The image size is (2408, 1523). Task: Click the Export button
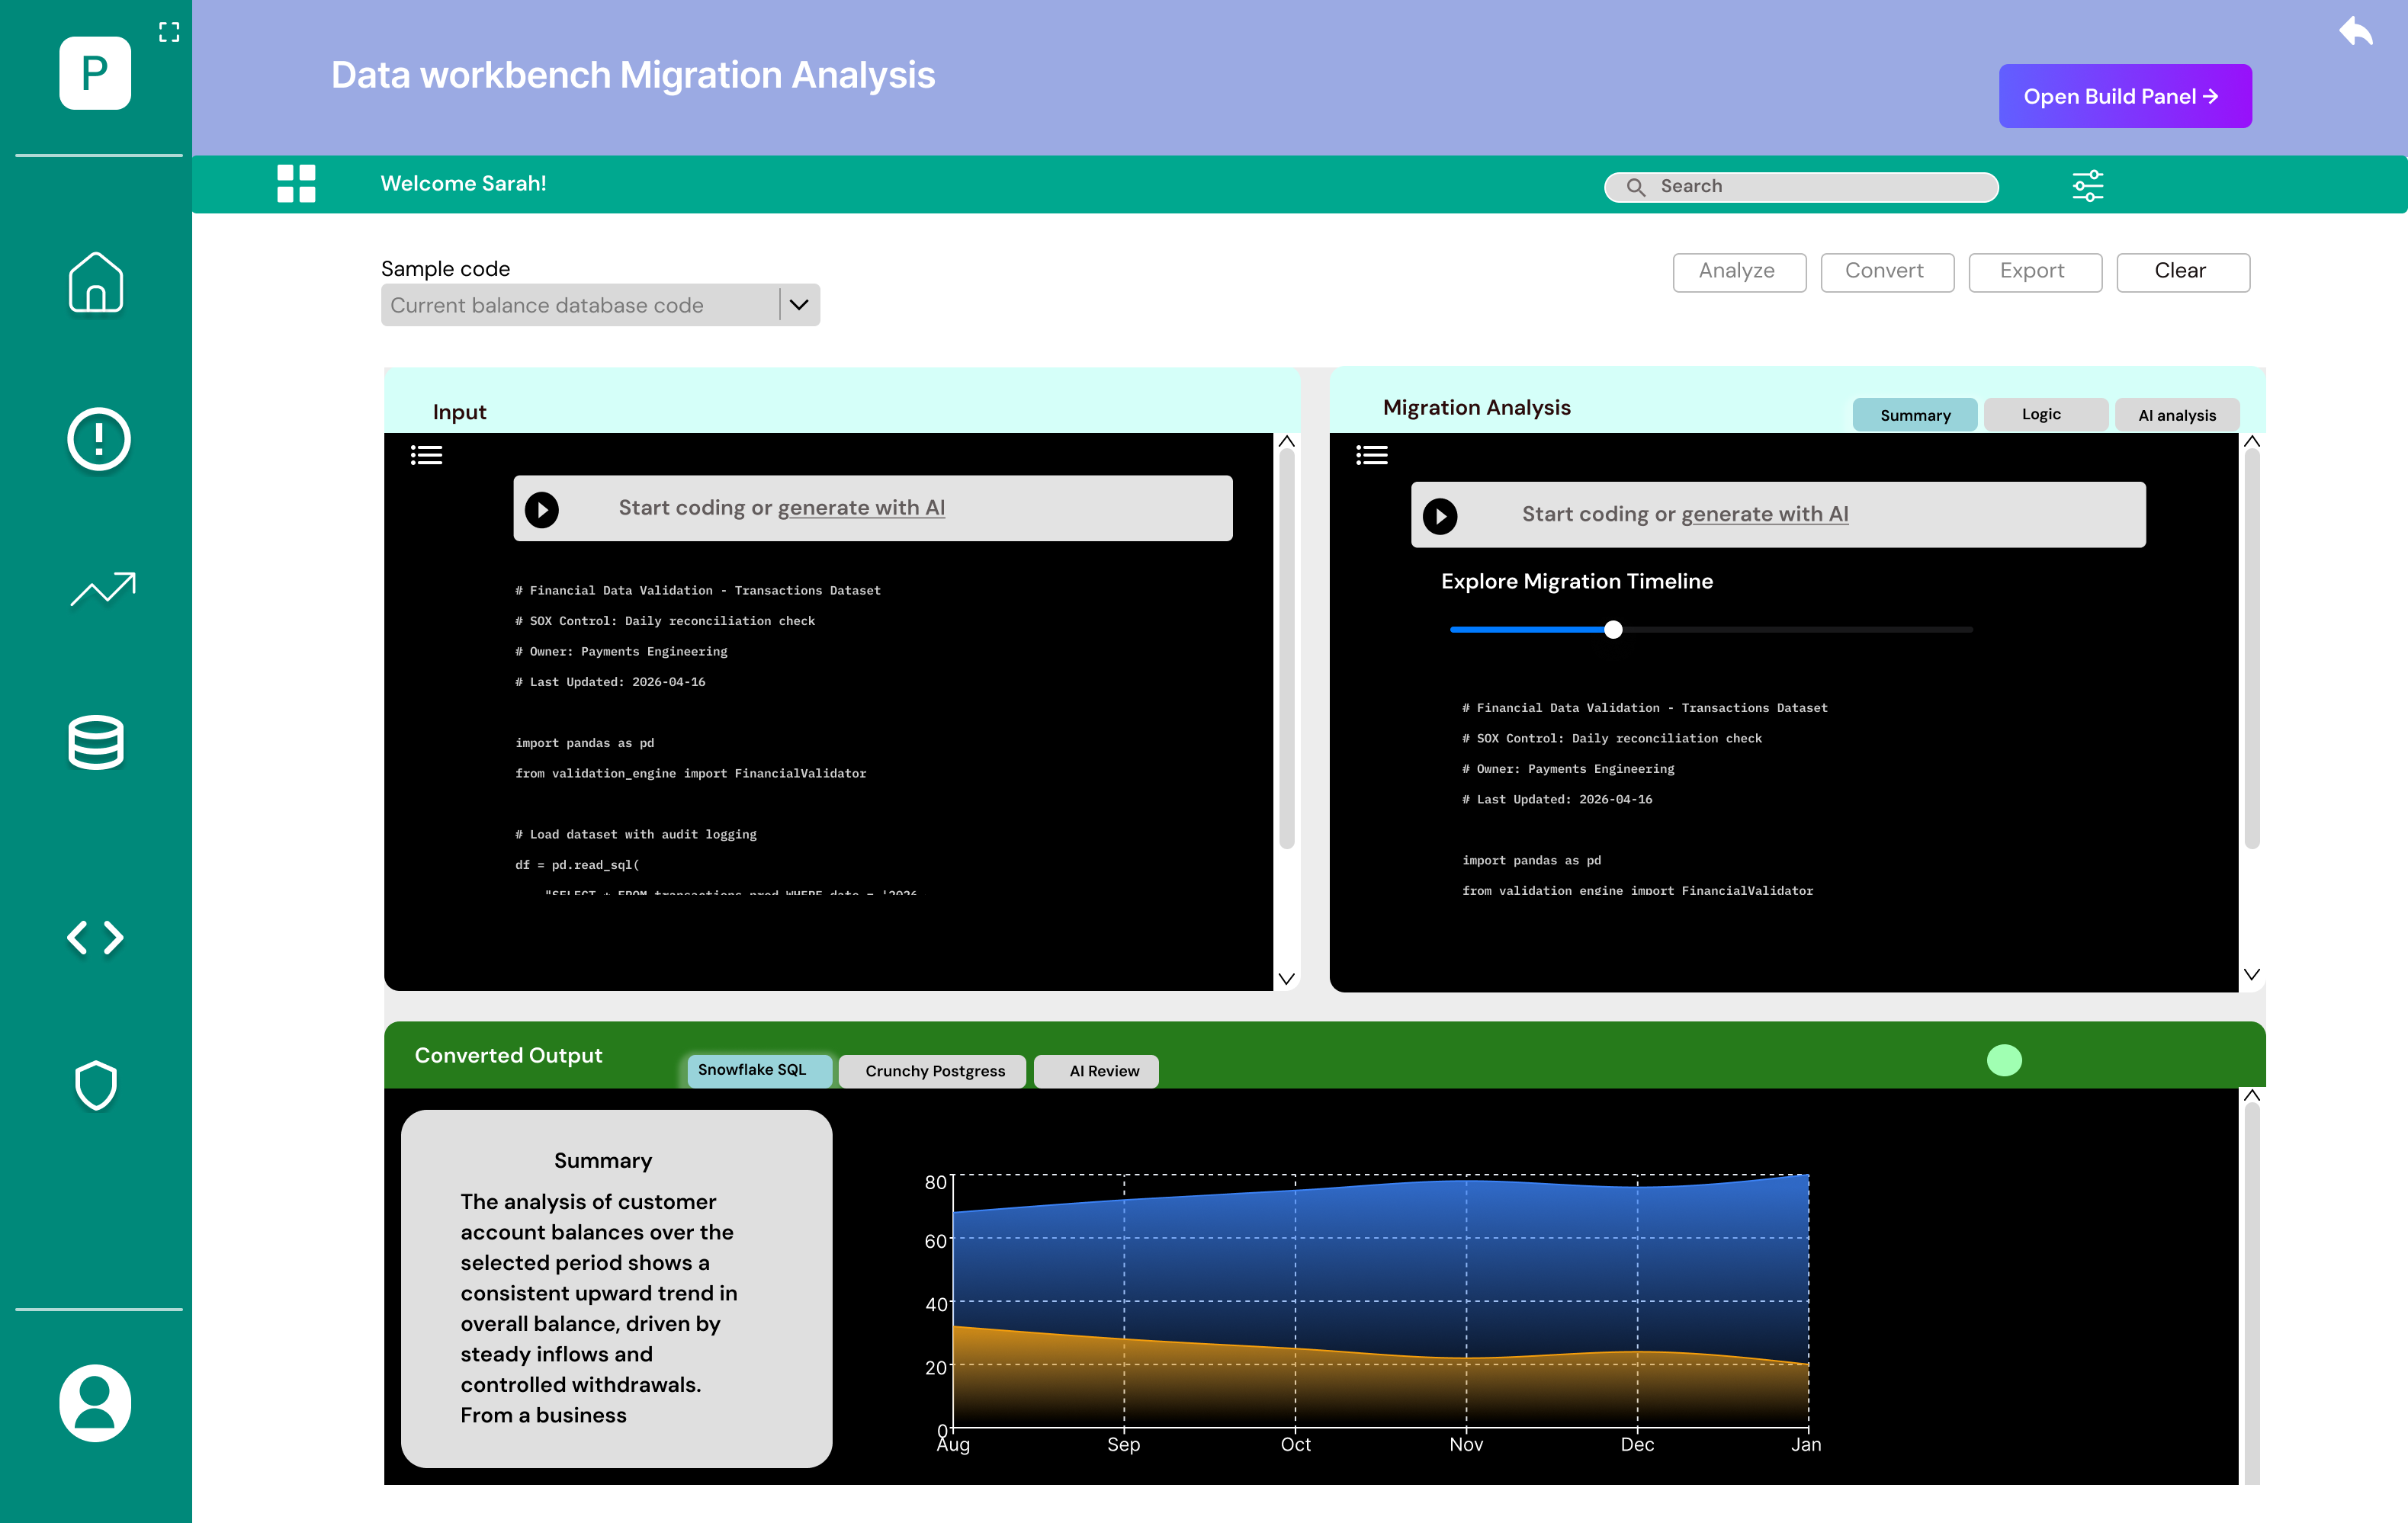pos(2035,272)
